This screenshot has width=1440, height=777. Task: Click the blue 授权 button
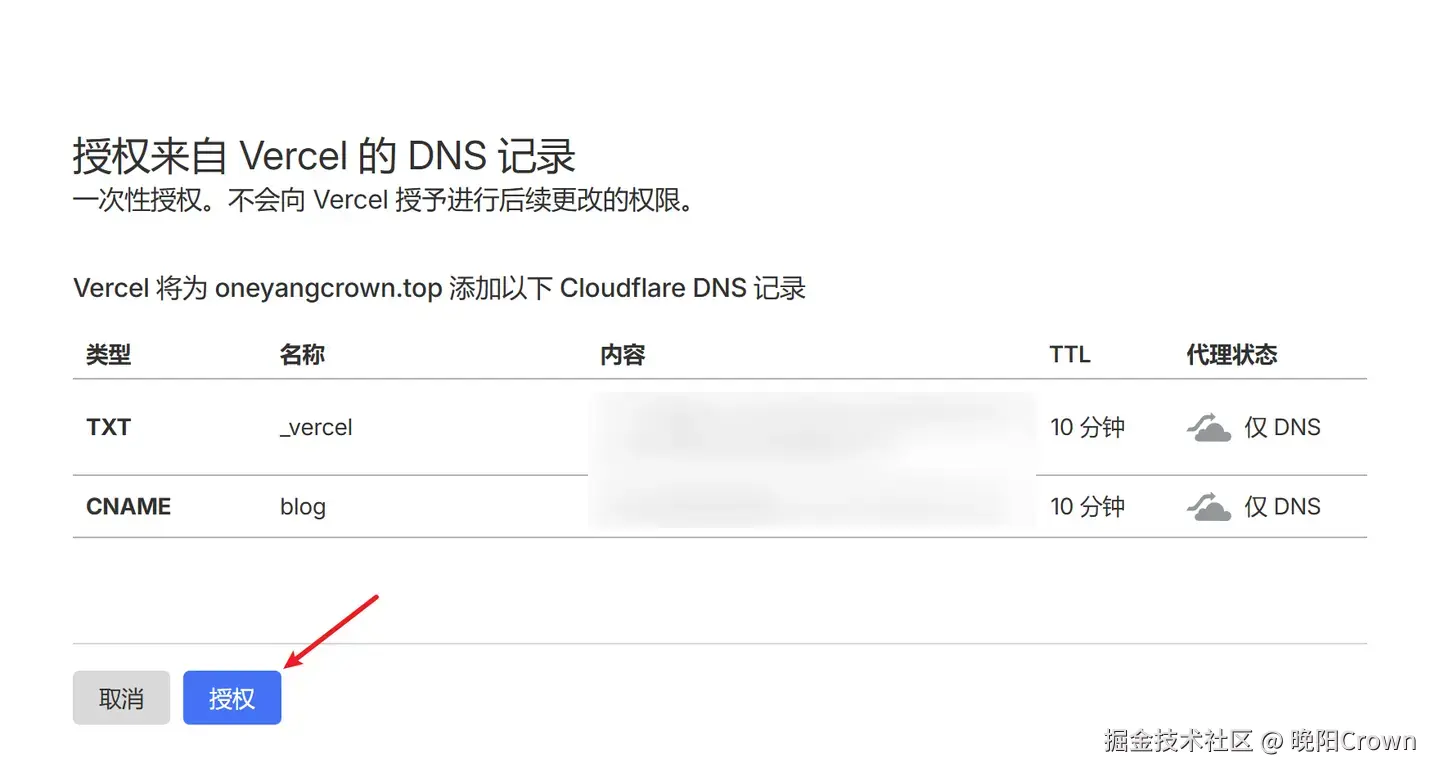click(x=232, y=698)
